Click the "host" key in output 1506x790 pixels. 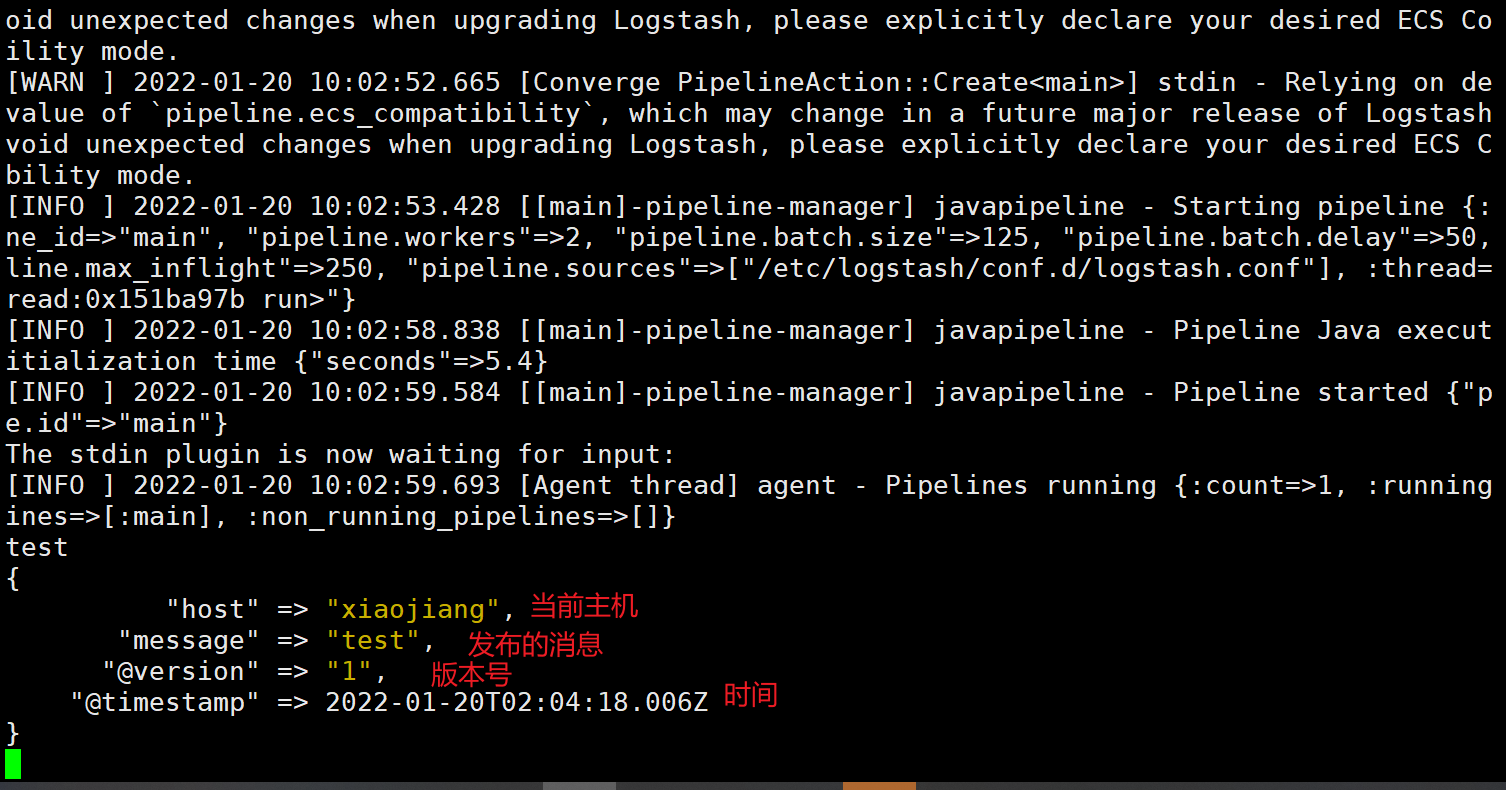(x=213, y=609)
